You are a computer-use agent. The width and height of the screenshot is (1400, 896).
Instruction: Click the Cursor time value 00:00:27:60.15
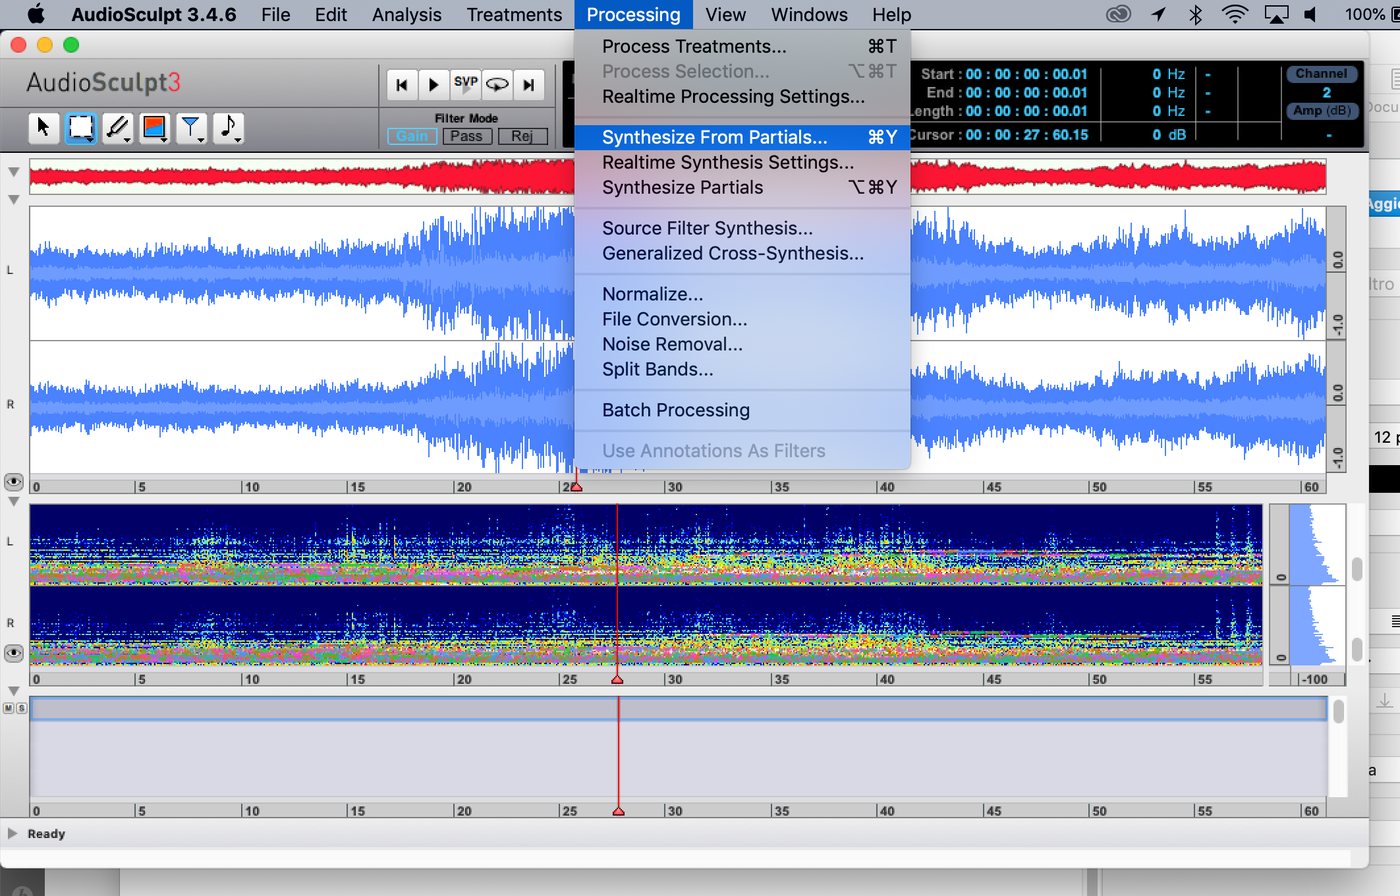(x=1026, y=134)
